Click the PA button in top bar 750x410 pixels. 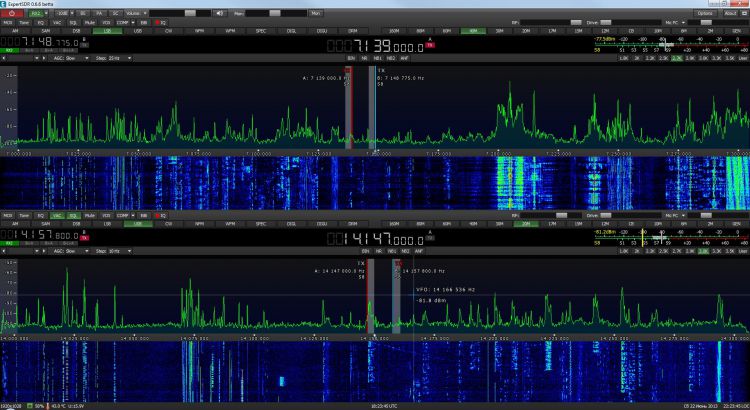tap(99, 13)
